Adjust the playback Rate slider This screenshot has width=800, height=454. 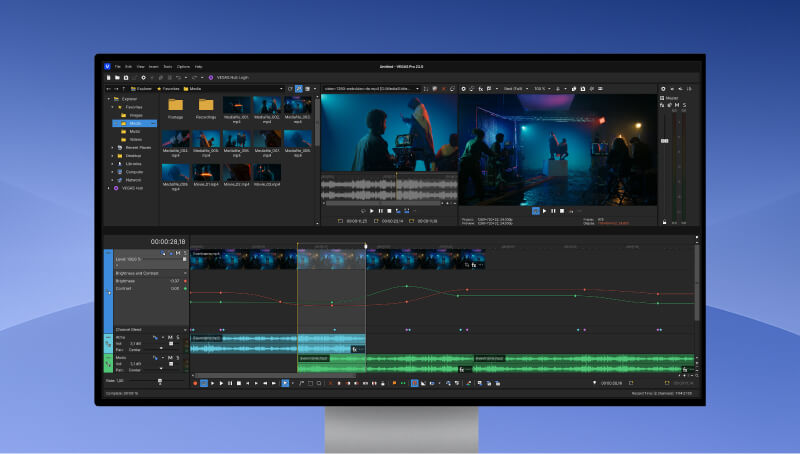160,381
